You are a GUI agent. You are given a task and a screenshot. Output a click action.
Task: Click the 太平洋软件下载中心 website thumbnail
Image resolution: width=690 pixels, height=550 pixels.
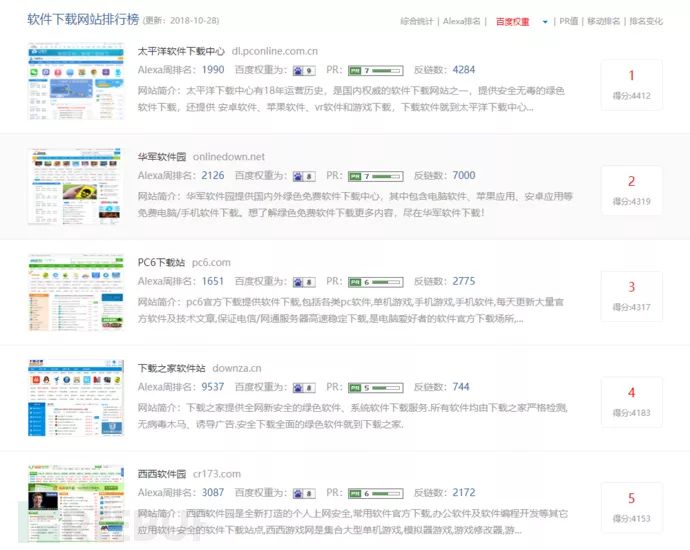[76, 81]
